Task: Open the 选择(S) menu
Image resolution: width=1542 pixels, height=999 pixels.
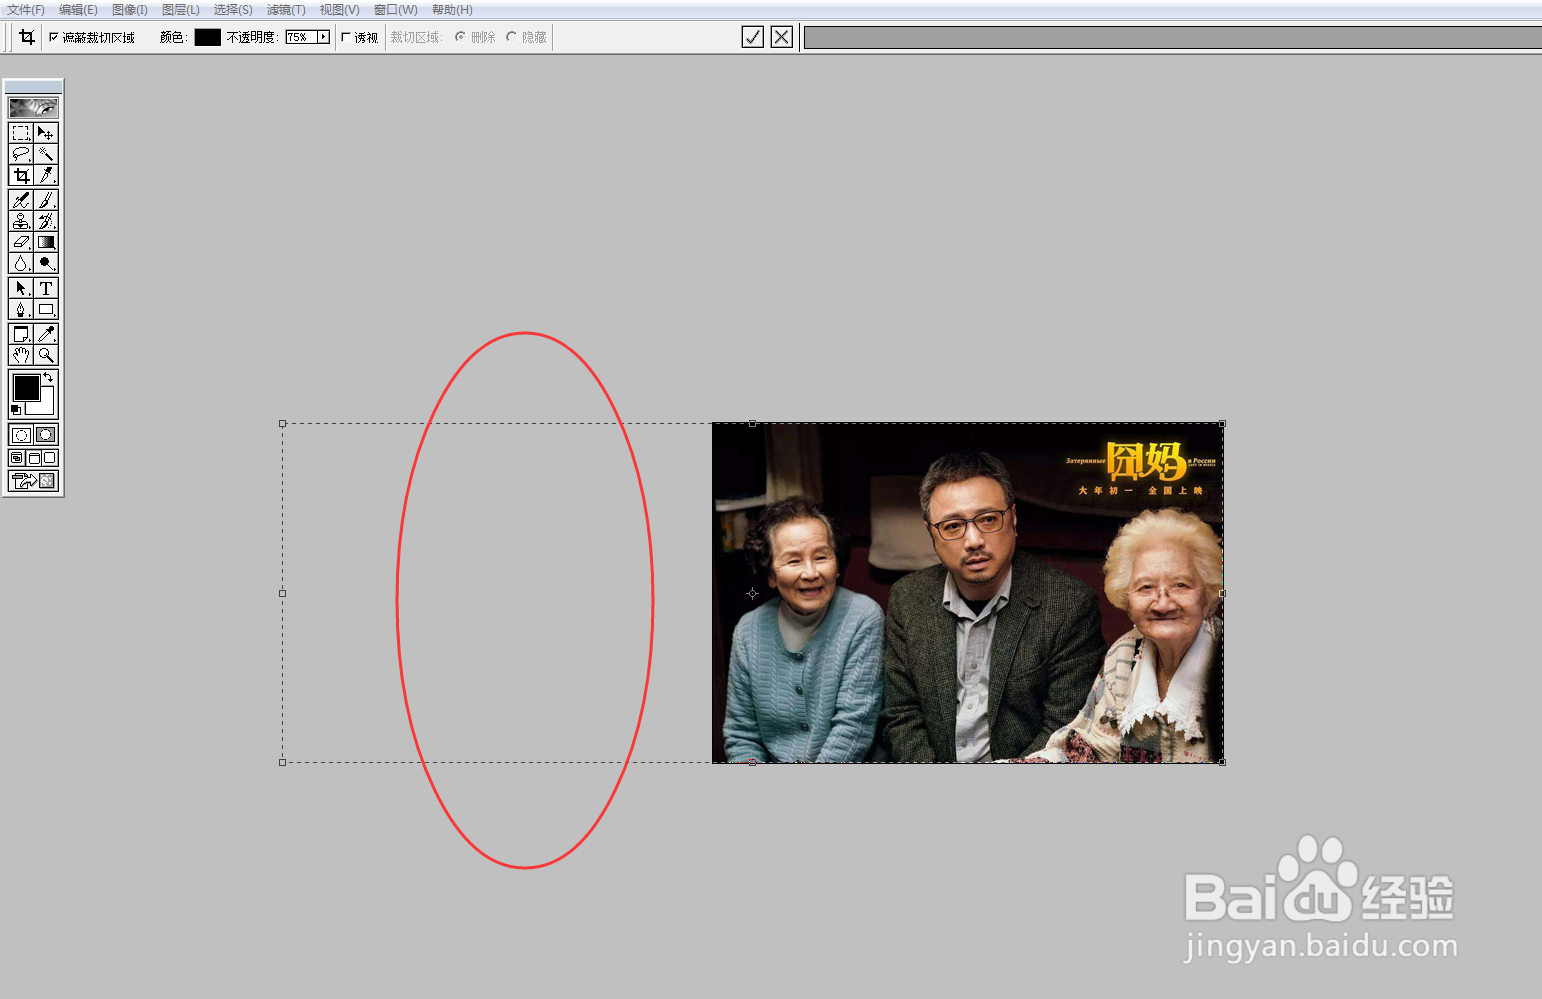Action: (x=233, y=10)
